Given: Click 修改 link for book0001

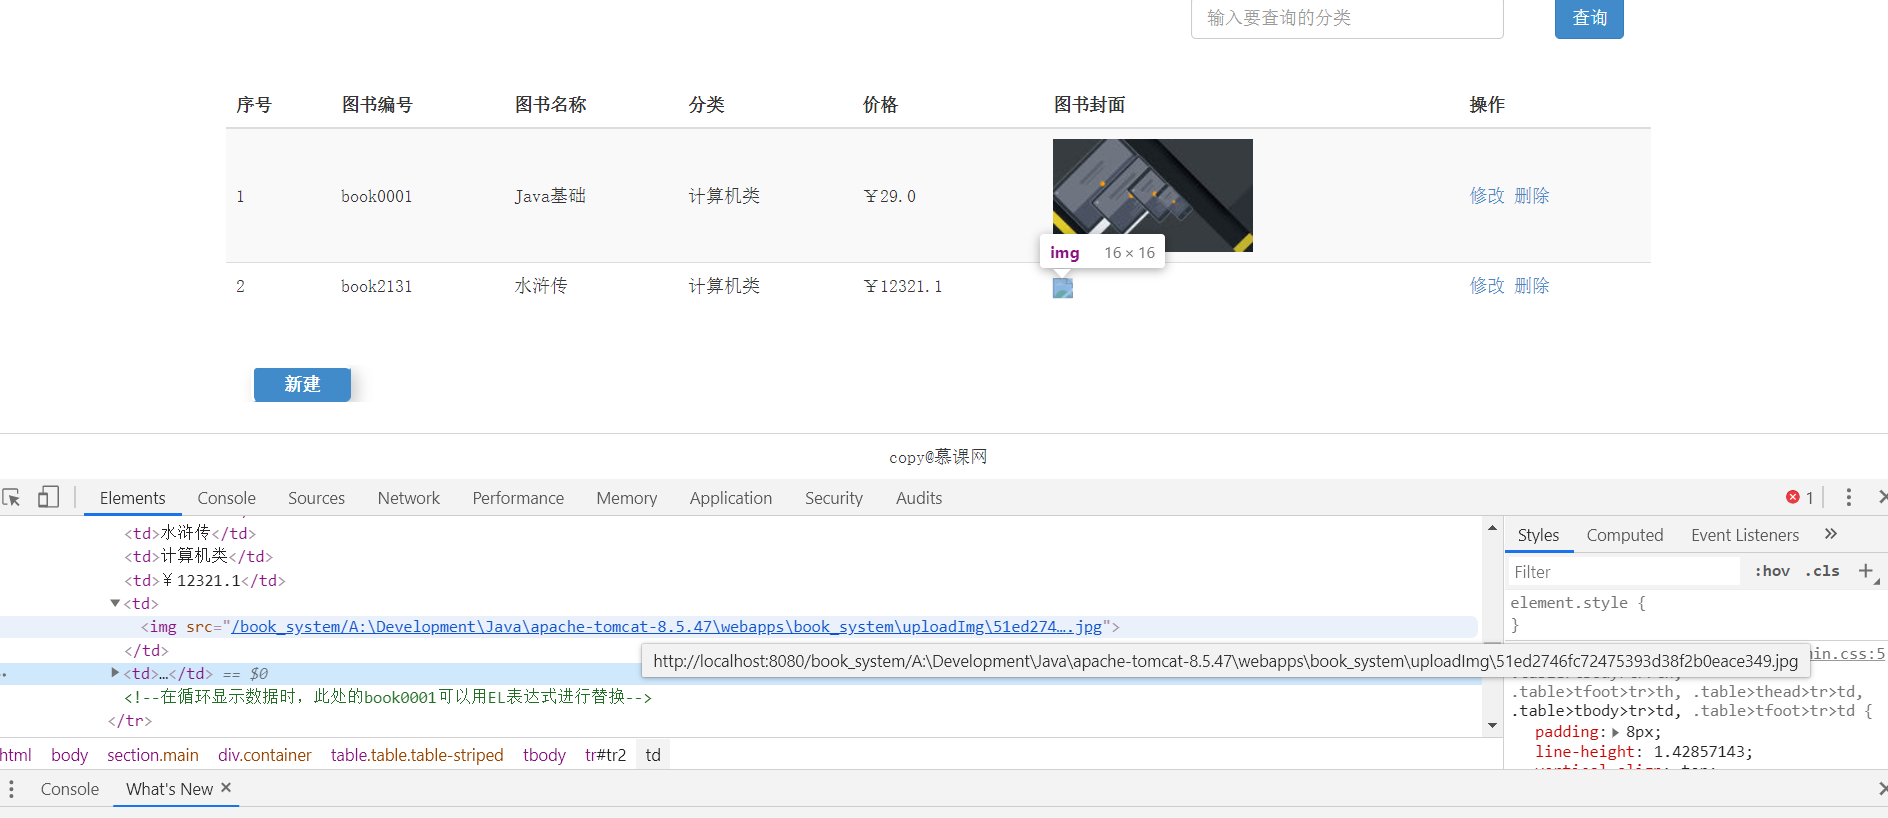Looking at the screenshot, I should click(x=1487, y=196).
